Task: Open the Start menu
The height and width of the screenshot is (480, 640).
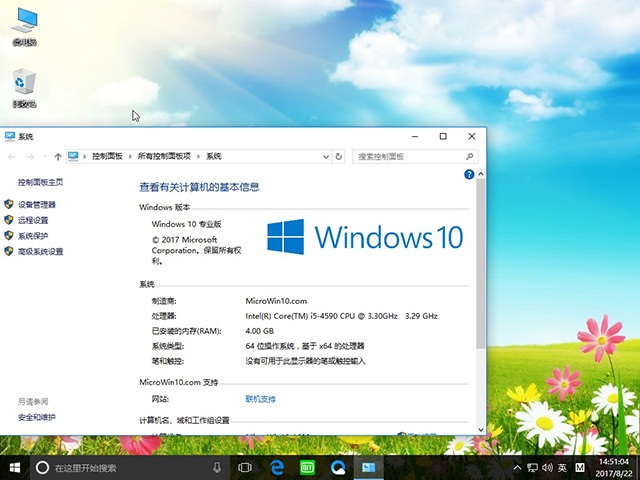Action: [x=15, y=468]
